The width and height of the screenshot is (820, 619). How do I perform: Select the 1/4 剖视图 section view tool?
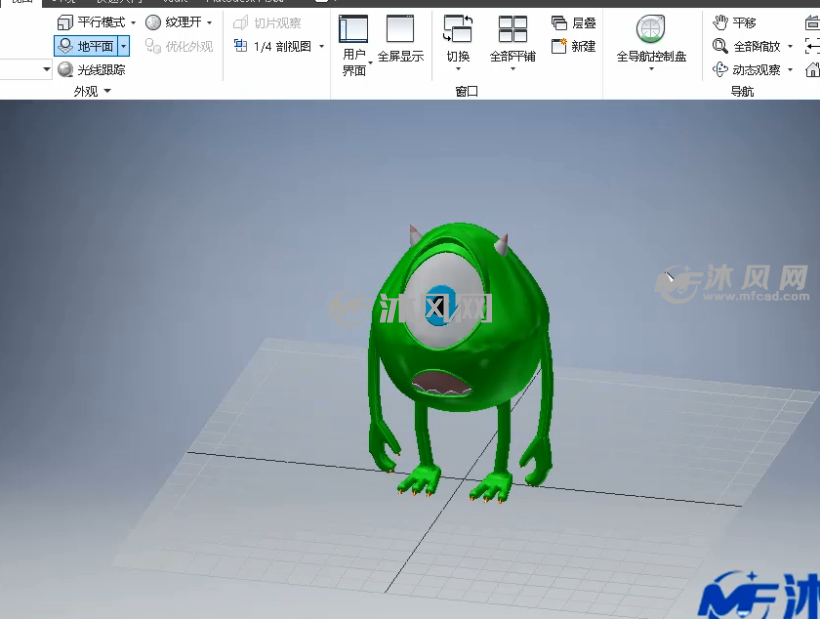pos(272,47)
